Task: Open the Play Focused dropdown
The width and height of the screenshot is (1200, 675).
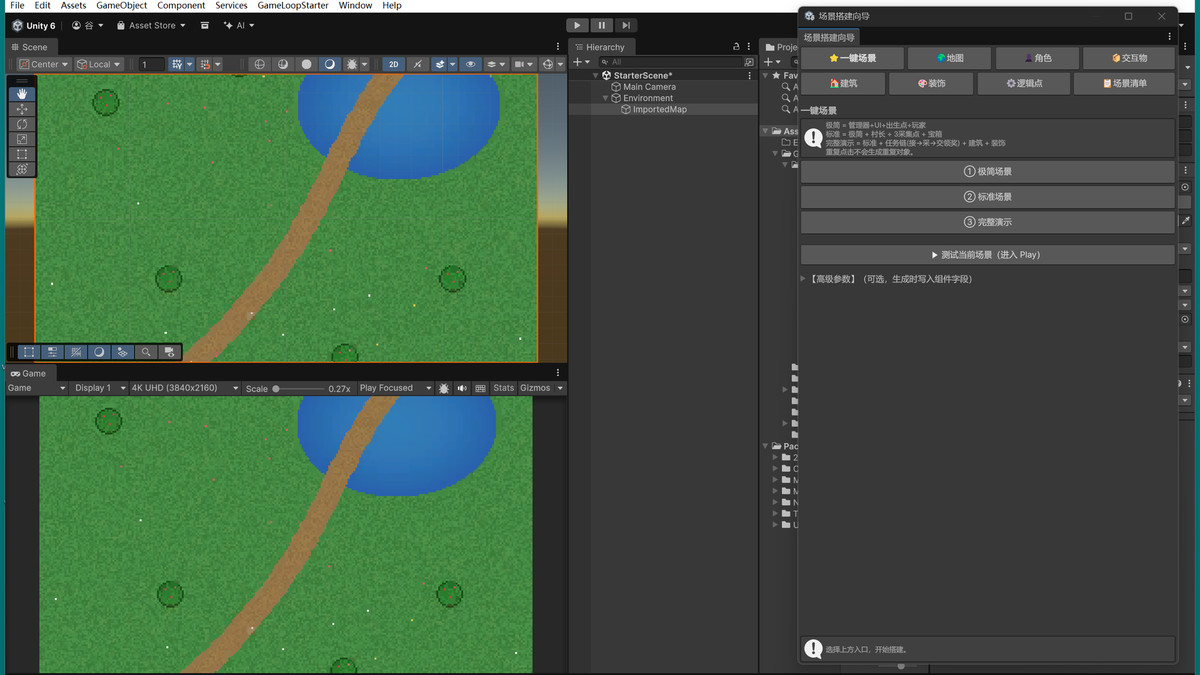Action: 395,388
